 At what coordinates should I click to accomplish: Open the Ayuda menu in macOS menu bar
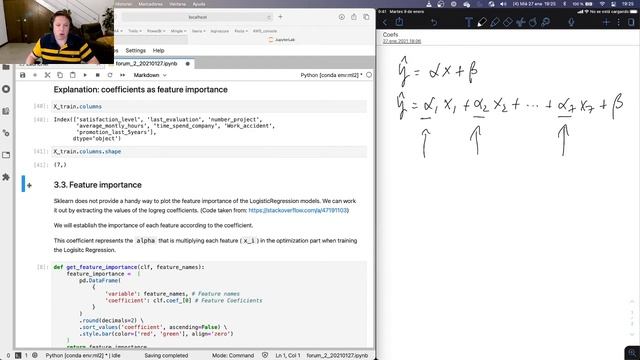pyautogui.click(x=199, y=4)
